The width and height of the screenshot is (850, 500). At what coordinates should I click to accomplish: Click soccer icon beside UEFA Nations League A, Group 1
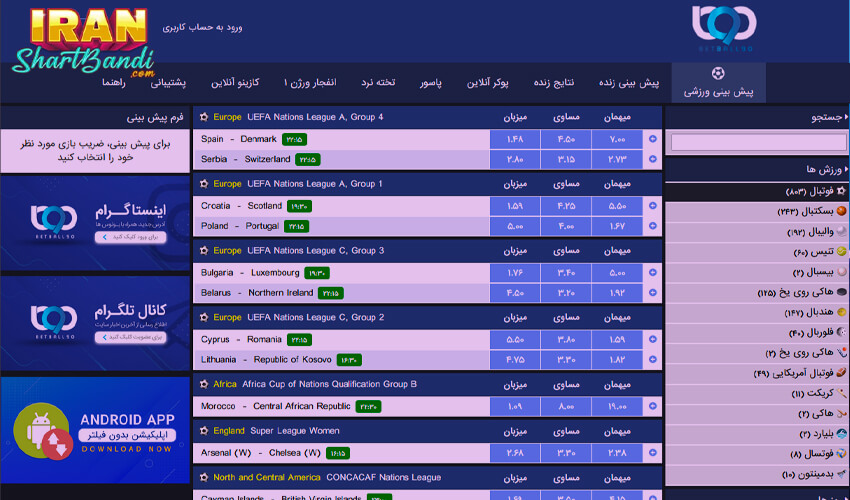click(x=204, y=184)
